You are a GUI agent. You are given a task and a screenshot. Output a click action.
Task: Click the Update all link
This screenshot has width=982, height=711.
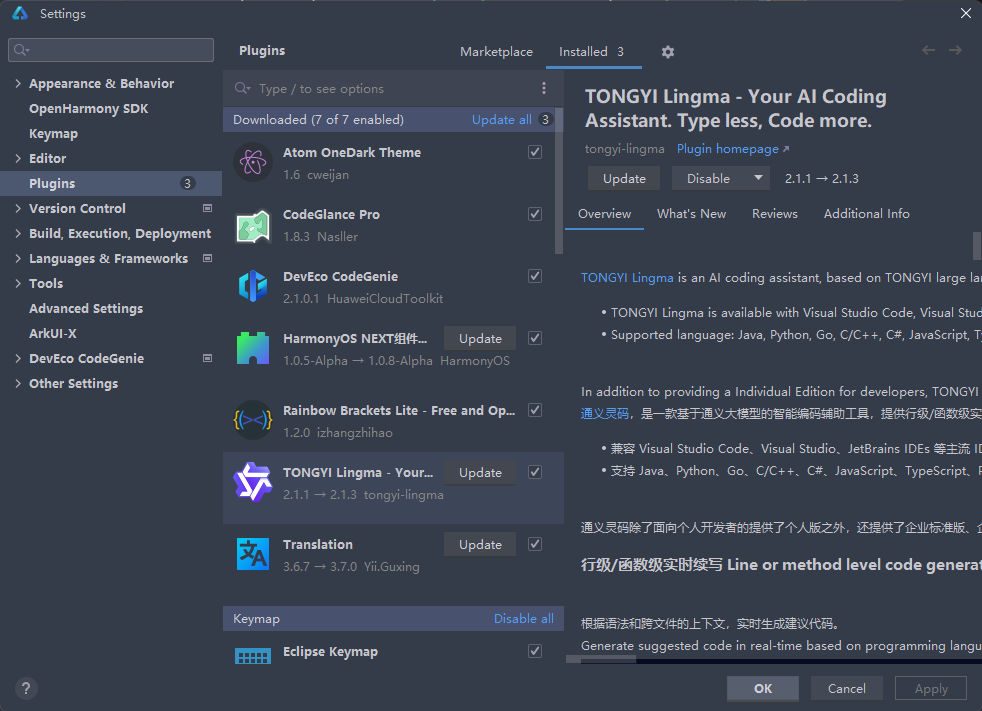pyautogui.click(x=502, y=120)
